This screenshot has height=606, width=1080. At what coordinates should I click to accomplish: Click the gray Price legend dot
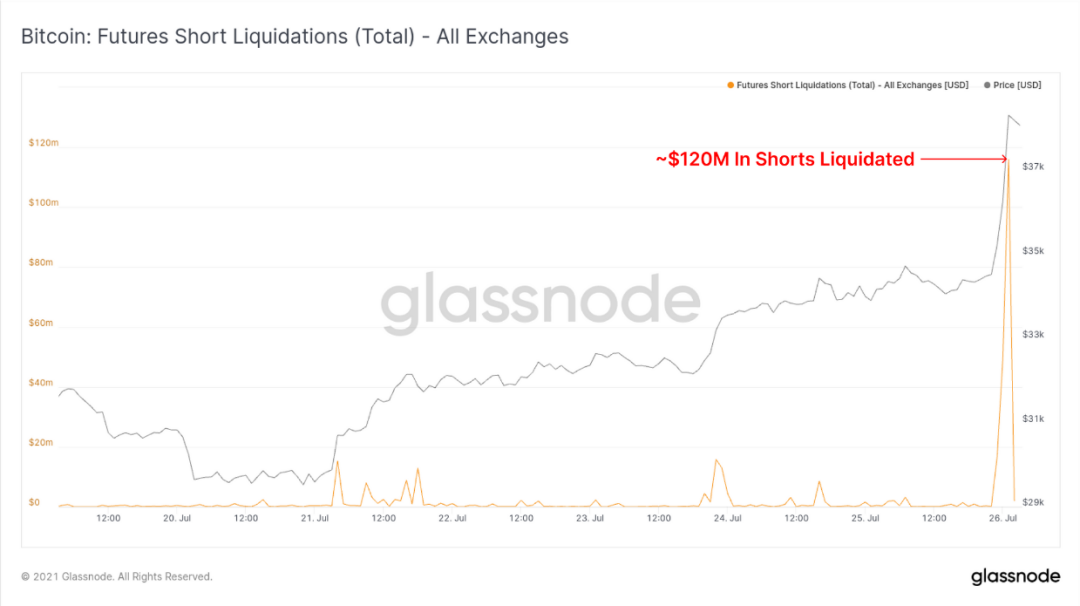click(987, 85)
